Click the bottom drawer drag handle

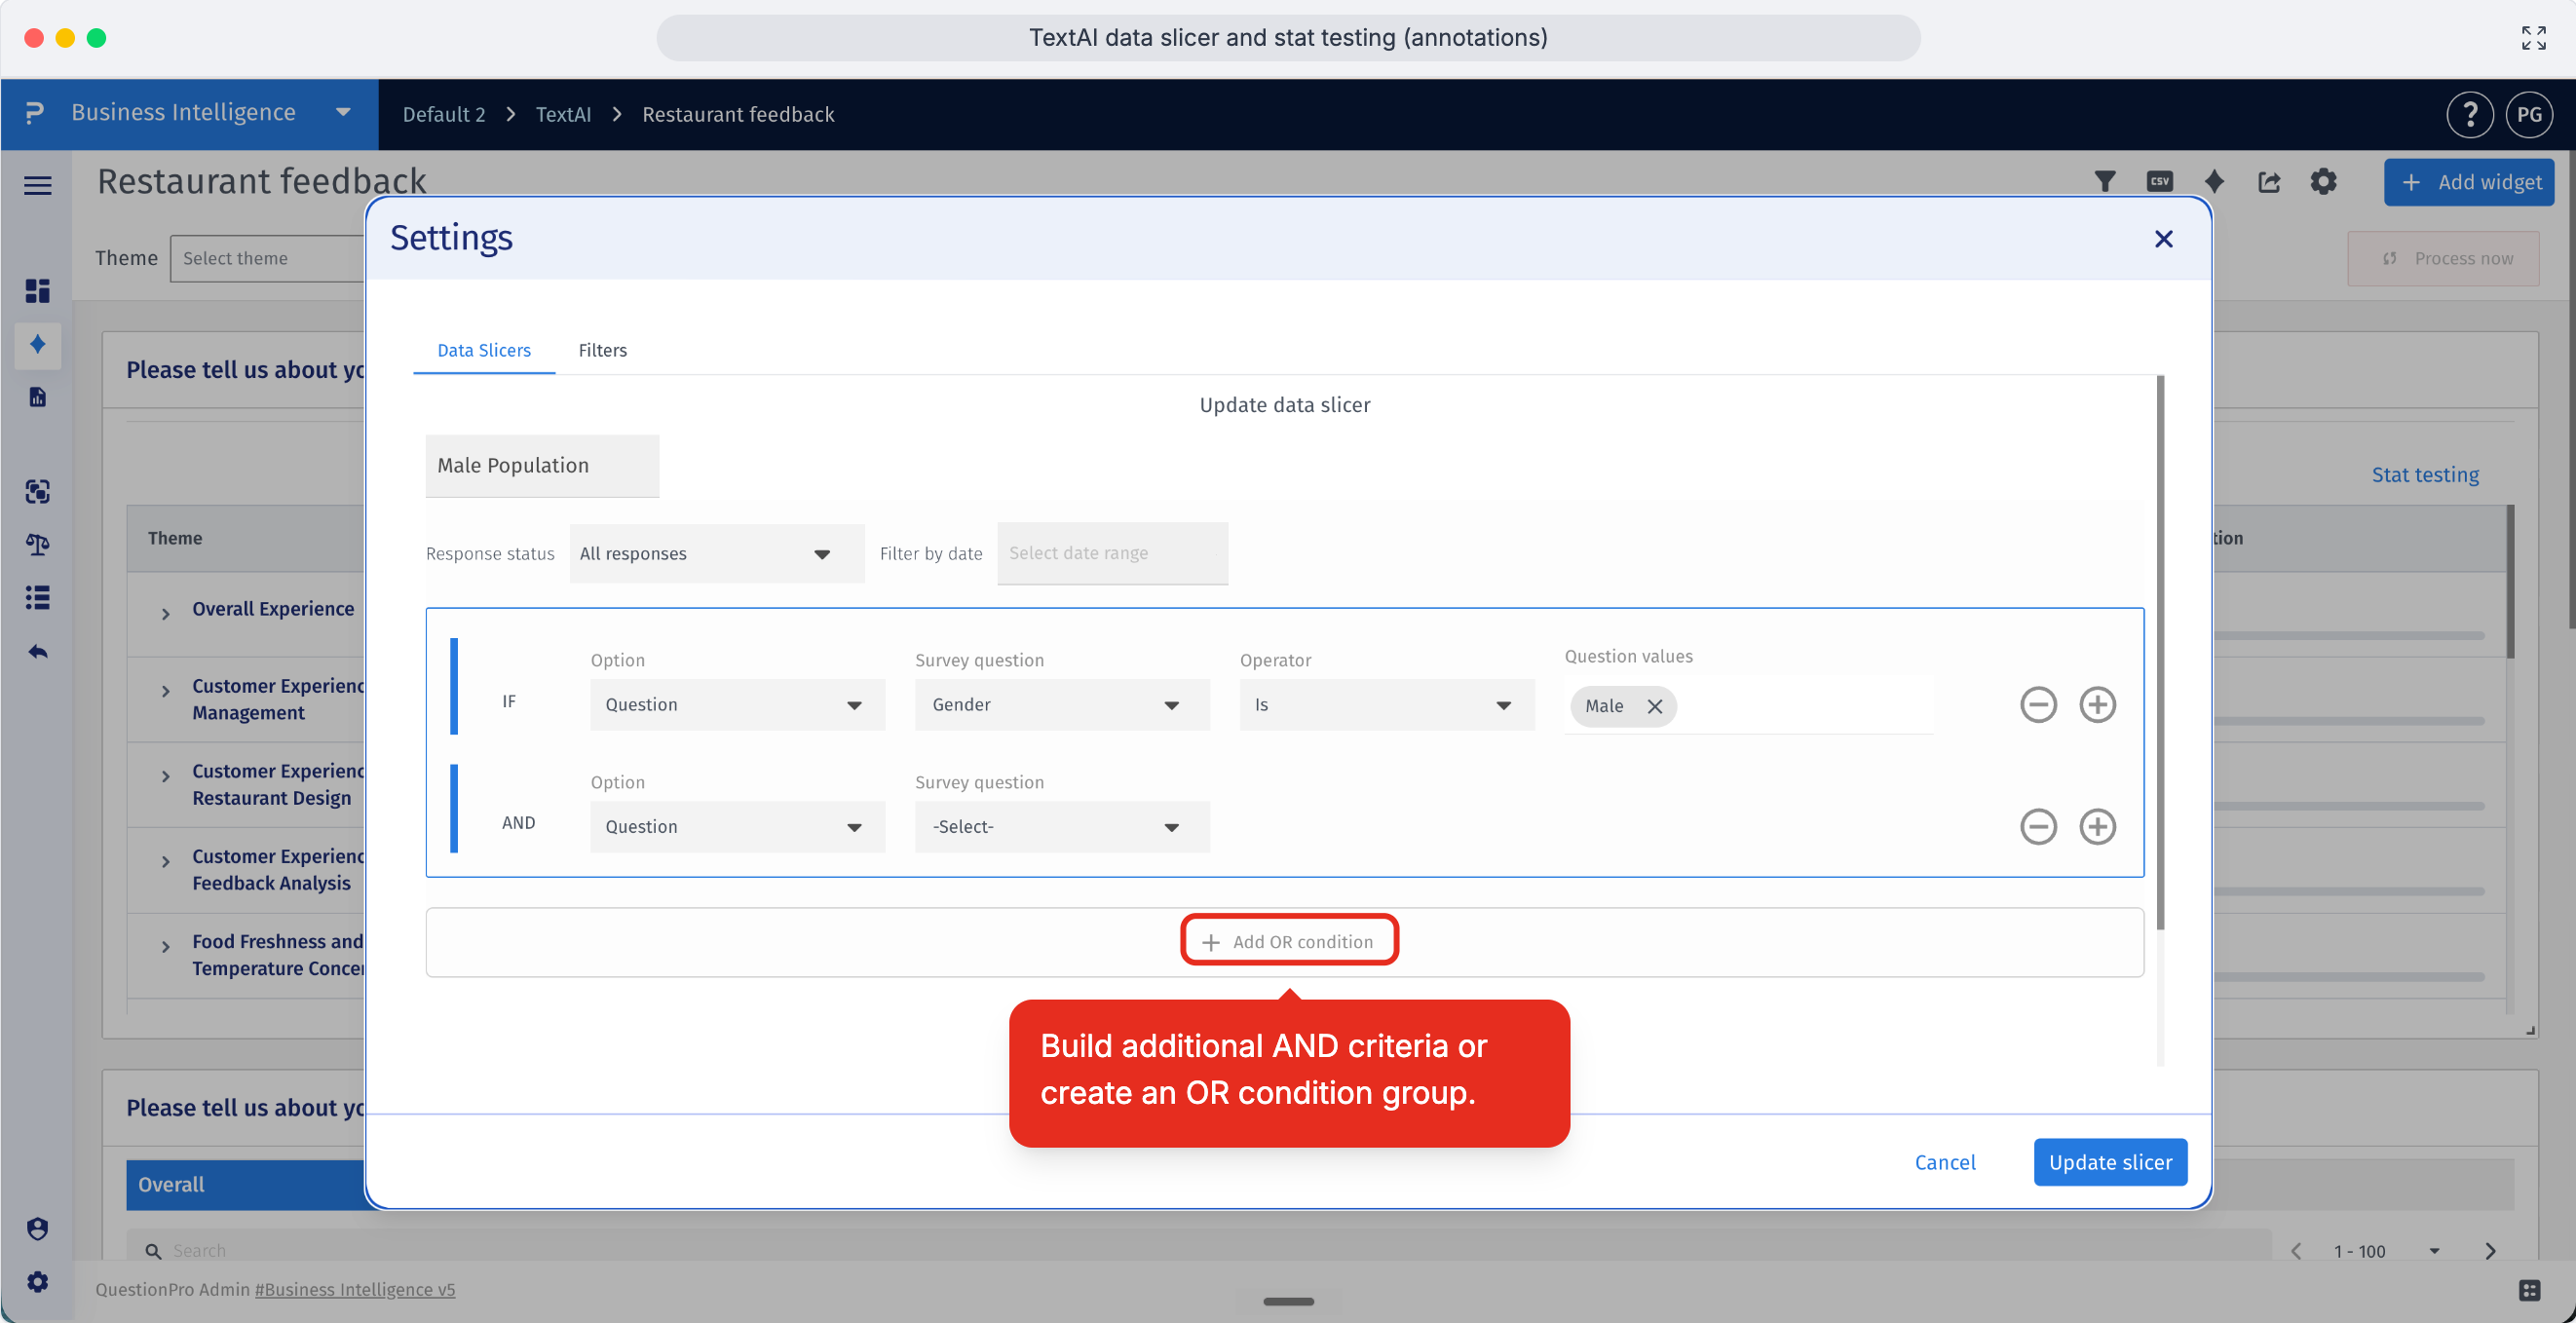[1288, 1301]
